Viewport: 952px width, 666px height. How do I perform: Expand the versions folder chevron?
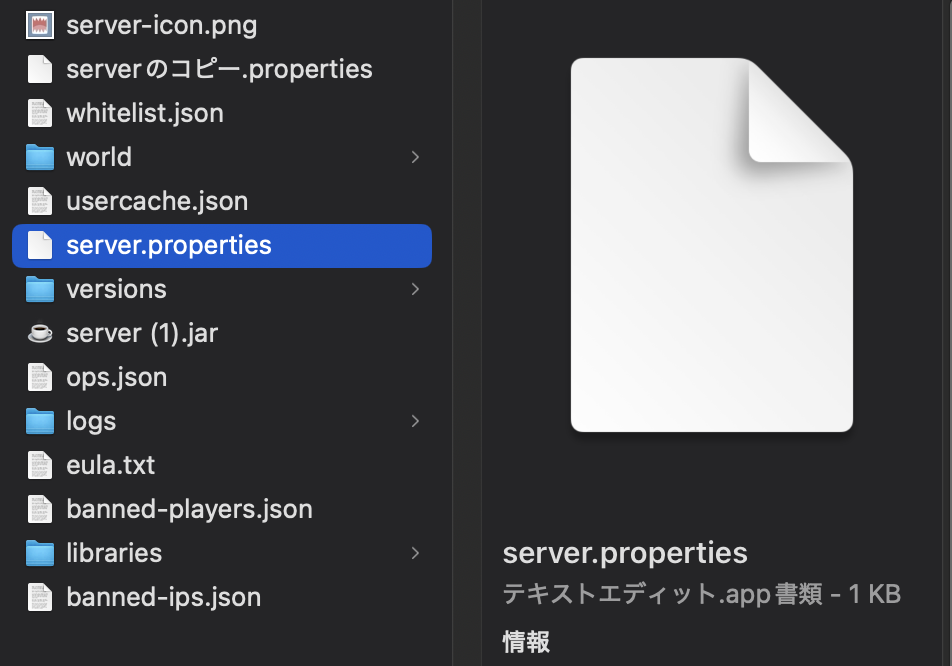tap(415, 289)
